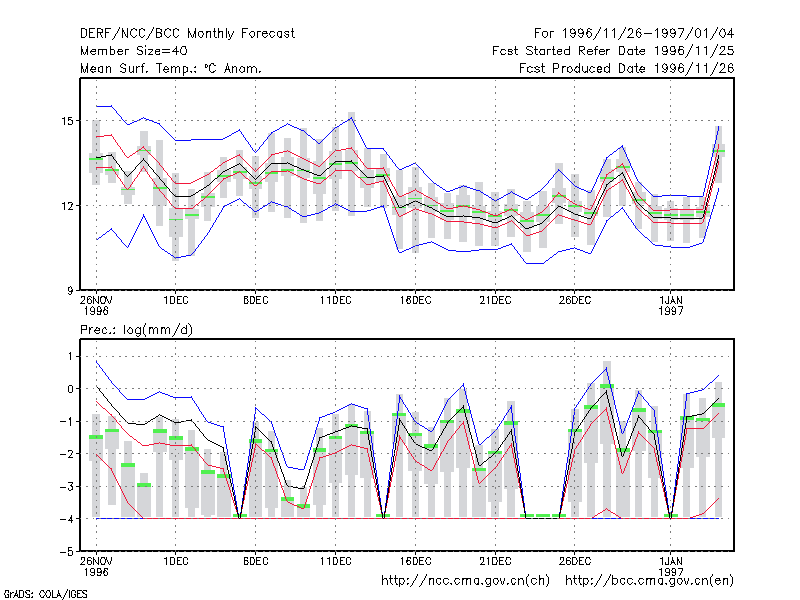
Task: Select the Member Size=40 text
Action: 134,51
